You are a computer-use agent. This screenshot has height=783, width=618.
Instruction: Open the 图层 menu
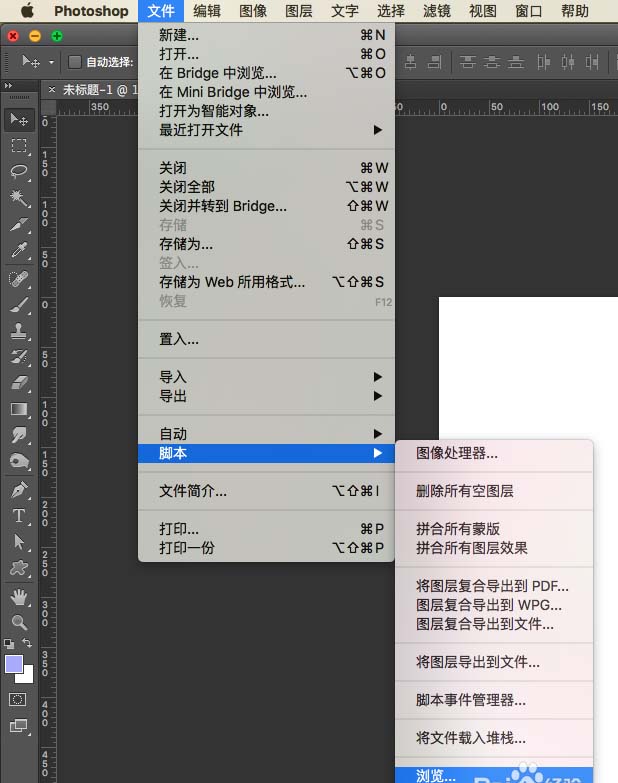pyautogui.click(x=299, y=11)
